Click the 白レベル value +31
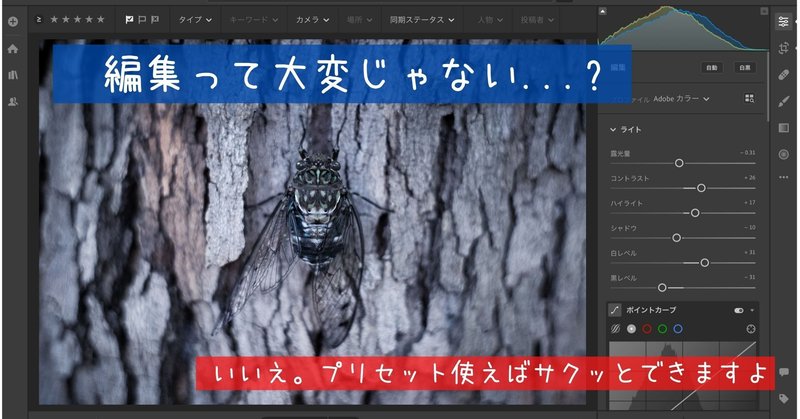The image size is (800, 419). [749, 252]
